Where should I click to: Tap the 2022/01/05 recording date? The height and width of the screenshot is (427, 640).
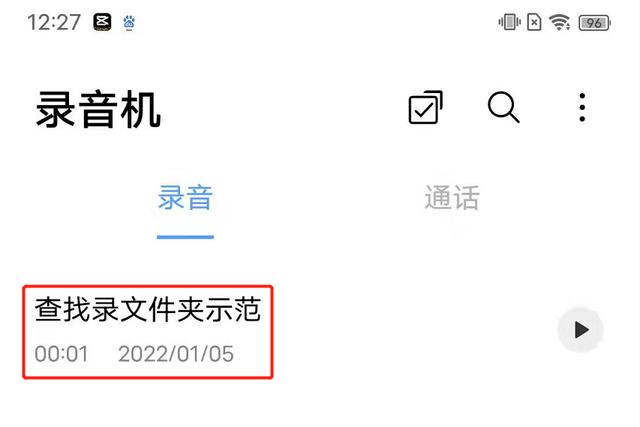tap(176, 354)
